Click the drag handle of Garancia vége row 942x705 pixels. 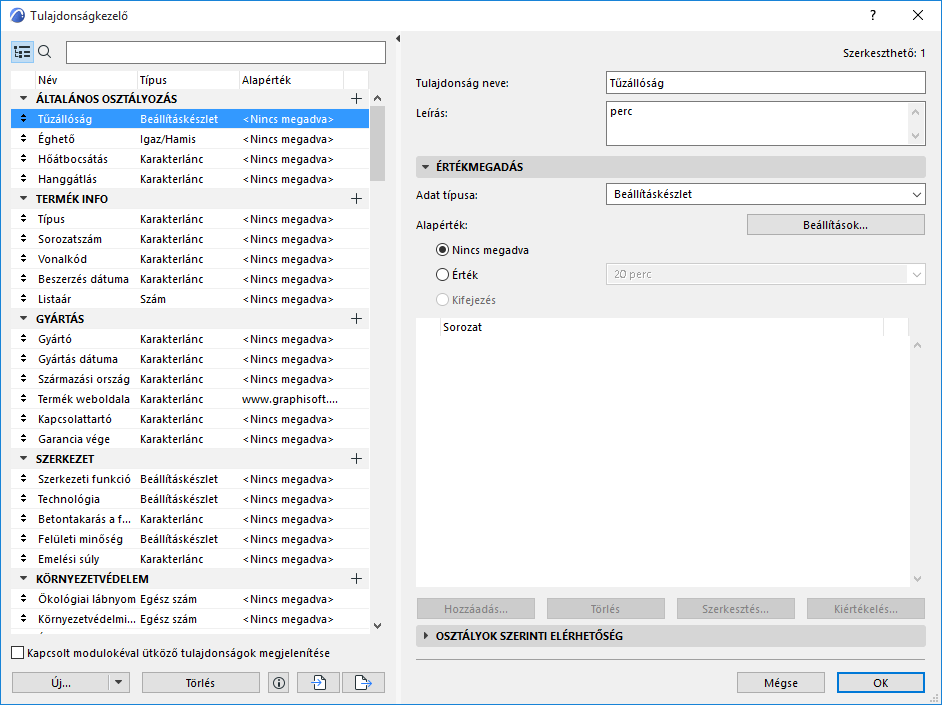tap(23, 439)
